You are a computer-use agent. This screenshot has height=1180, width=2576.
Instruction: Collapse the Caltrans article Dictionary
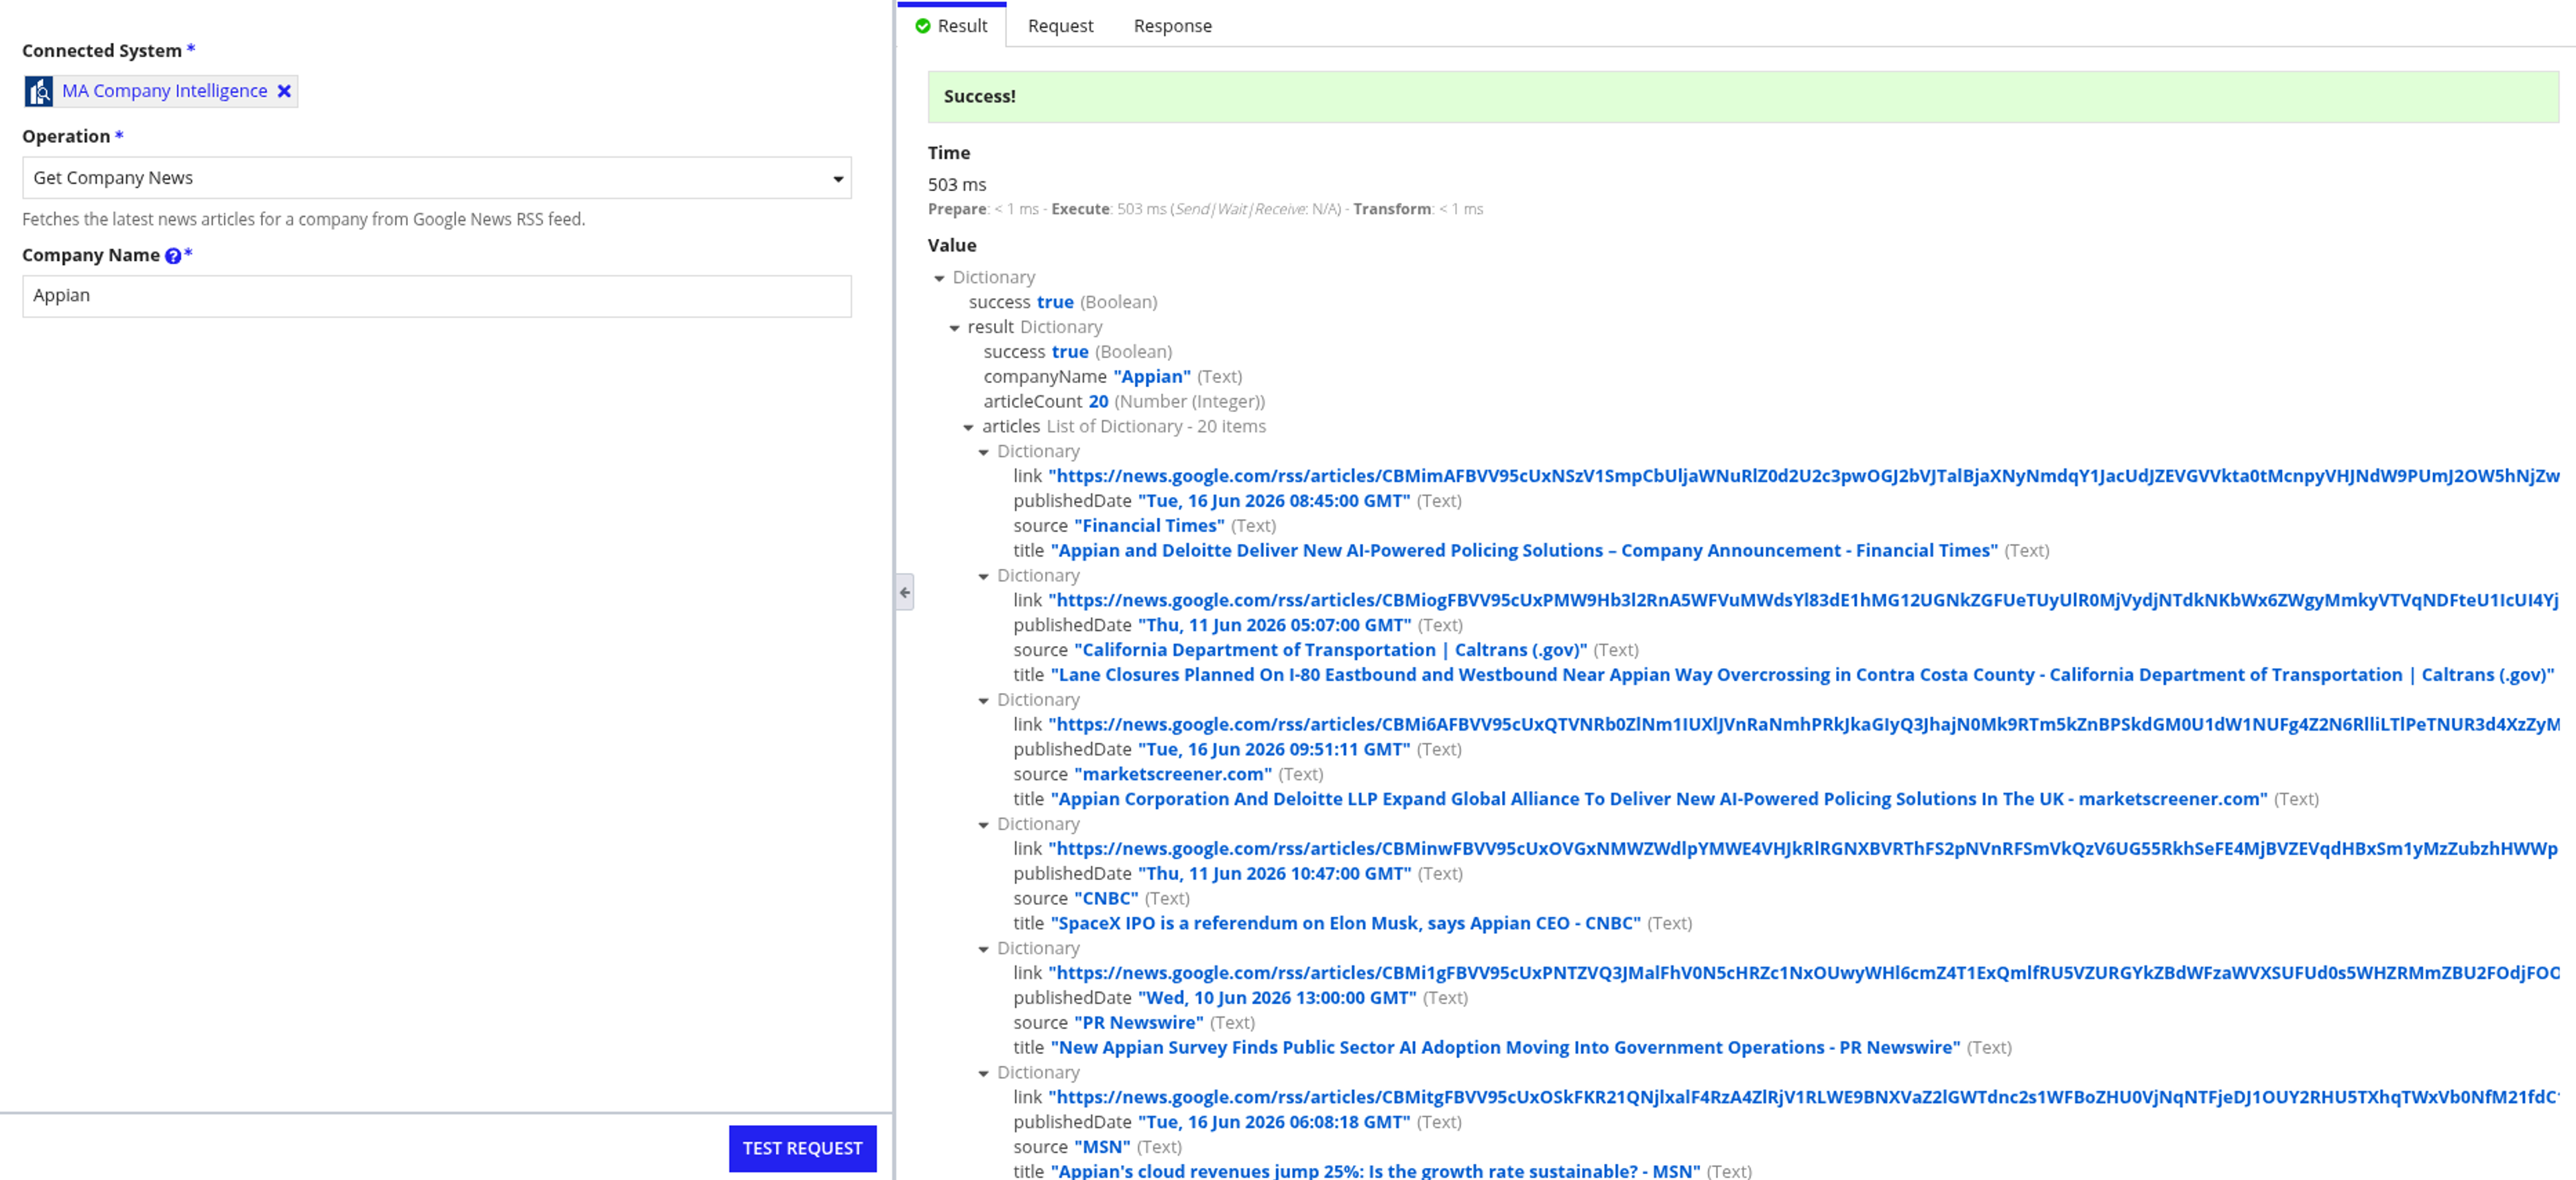[983, 576]
